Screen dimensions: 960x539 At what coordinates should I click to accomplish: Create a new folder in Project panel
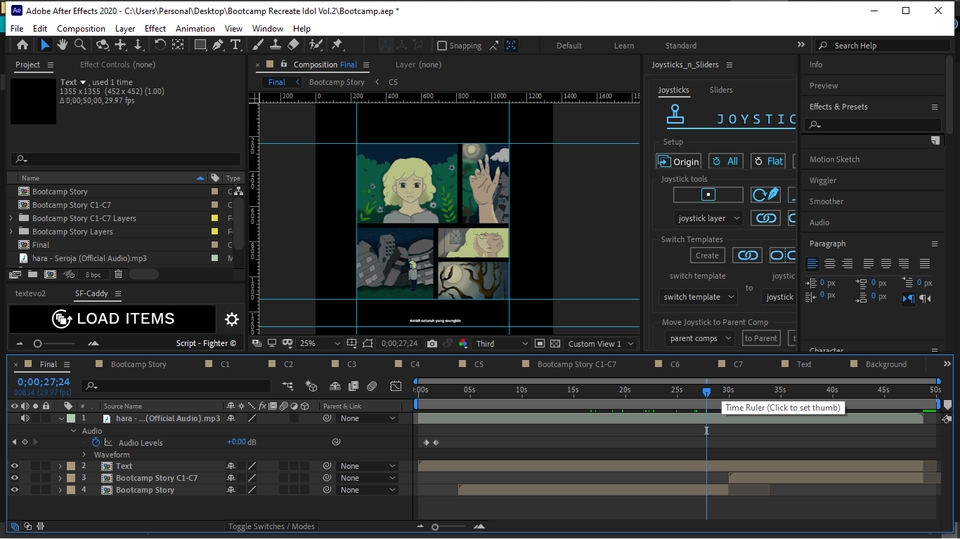(32, 274)
